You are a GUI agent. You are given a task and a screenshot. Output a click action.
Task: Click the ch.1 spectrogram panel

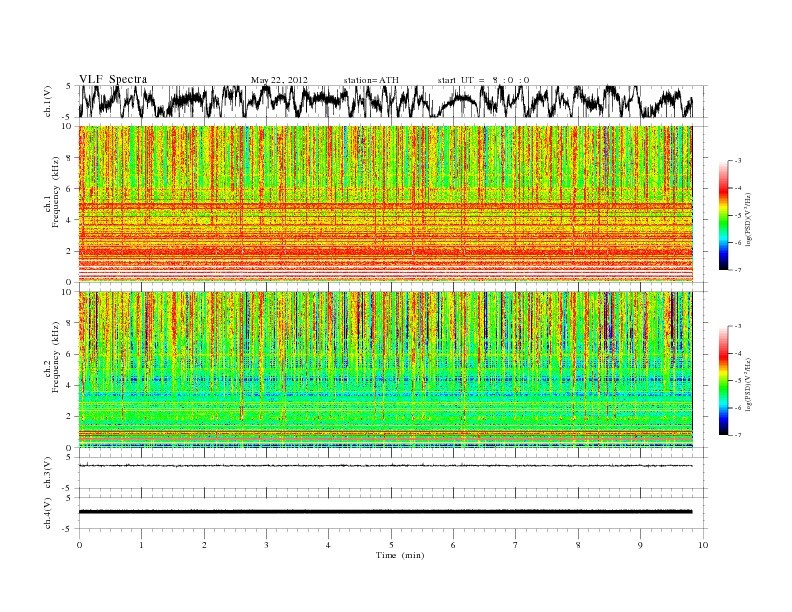(386, 204)
